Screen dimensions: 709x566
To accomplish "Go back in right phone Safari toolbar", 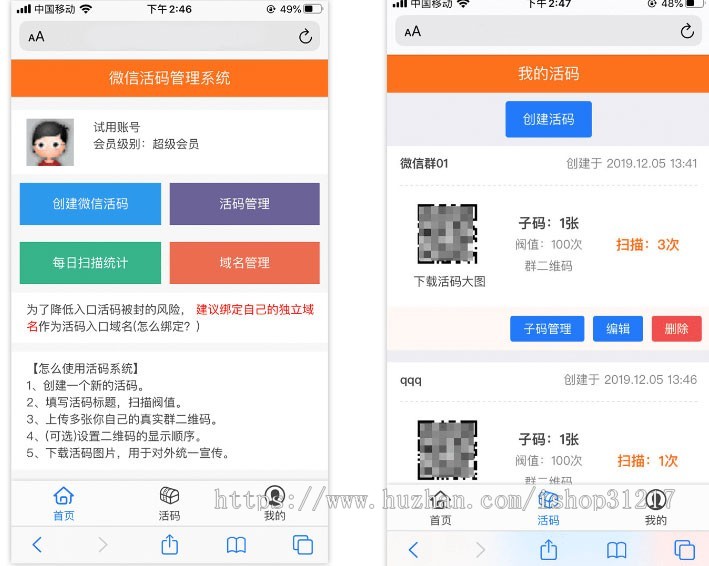I will pos(413,550).
